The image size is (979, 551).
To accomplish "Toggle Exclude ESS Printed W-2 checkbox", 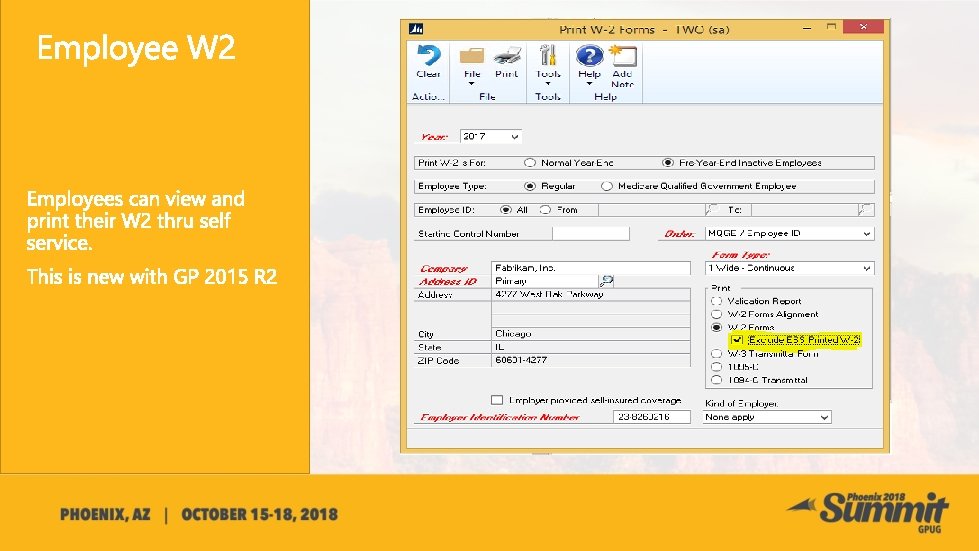I will [737, 340].
